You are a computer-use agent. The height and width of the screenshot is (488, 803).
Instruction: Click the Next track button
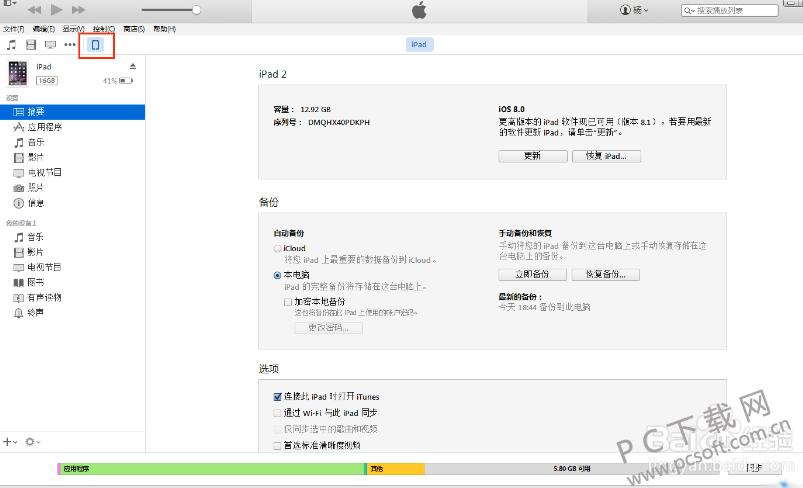tap(78, 10)
